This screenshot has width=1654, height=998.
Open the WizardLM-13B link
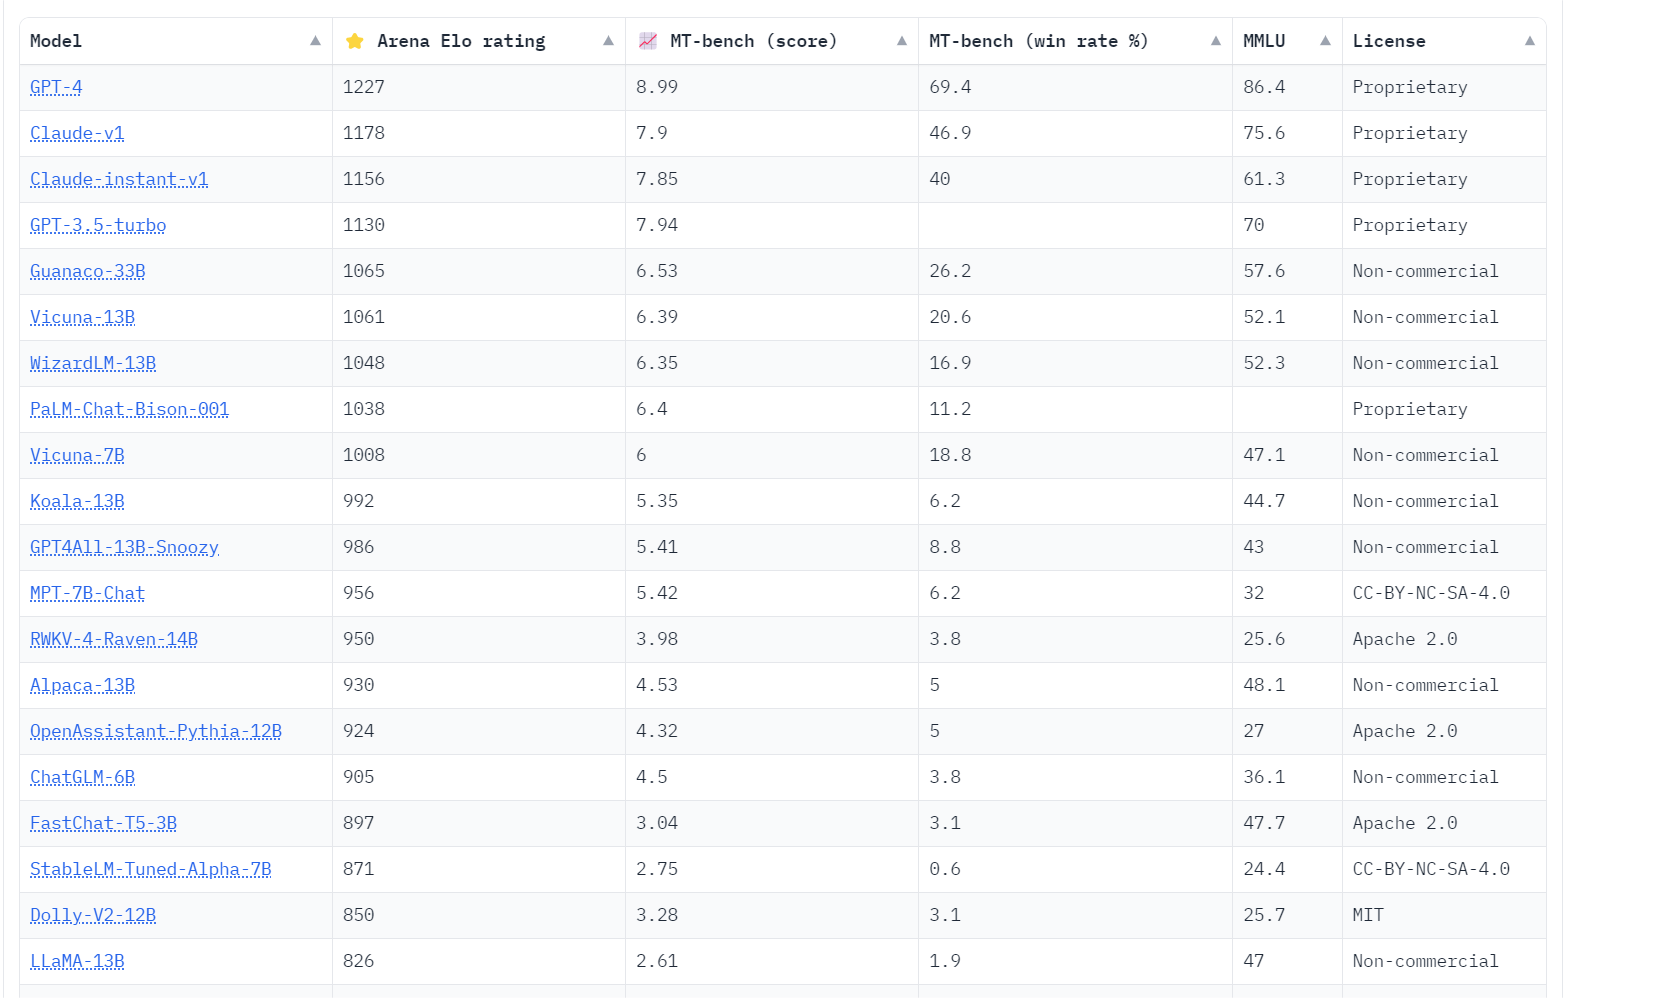(x=93, y=363)
